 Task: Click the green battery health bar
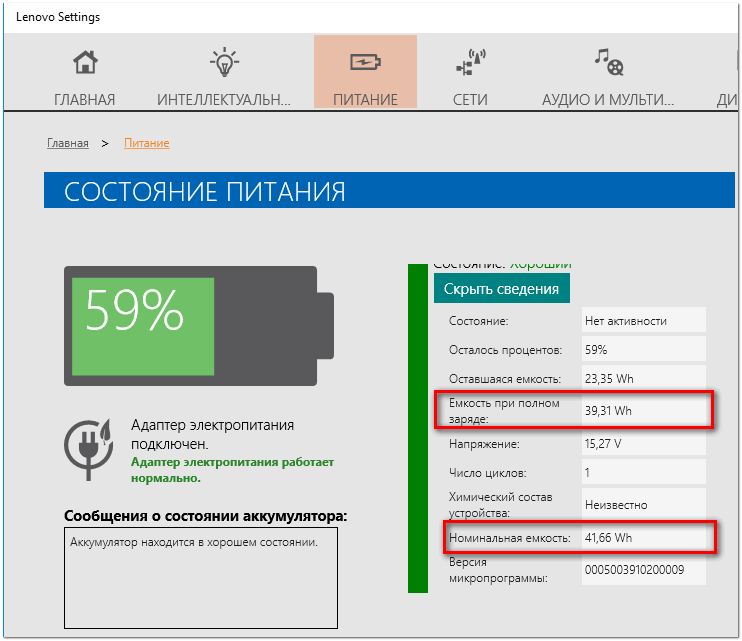pos(417,430)
